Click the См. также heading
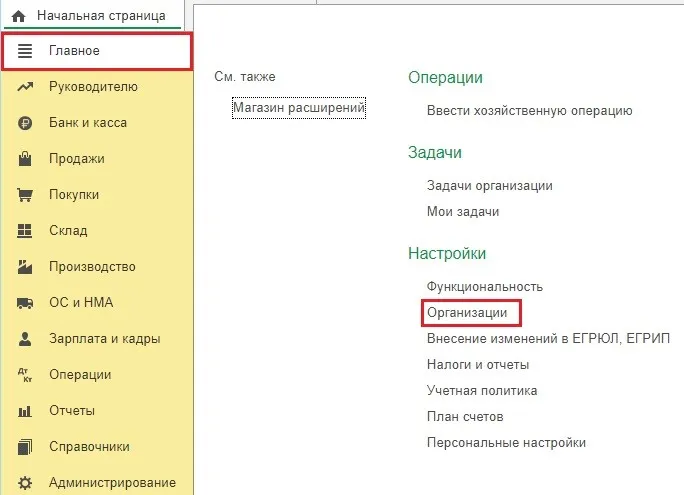This screenshot has width=684, height=495. [245, 77]
